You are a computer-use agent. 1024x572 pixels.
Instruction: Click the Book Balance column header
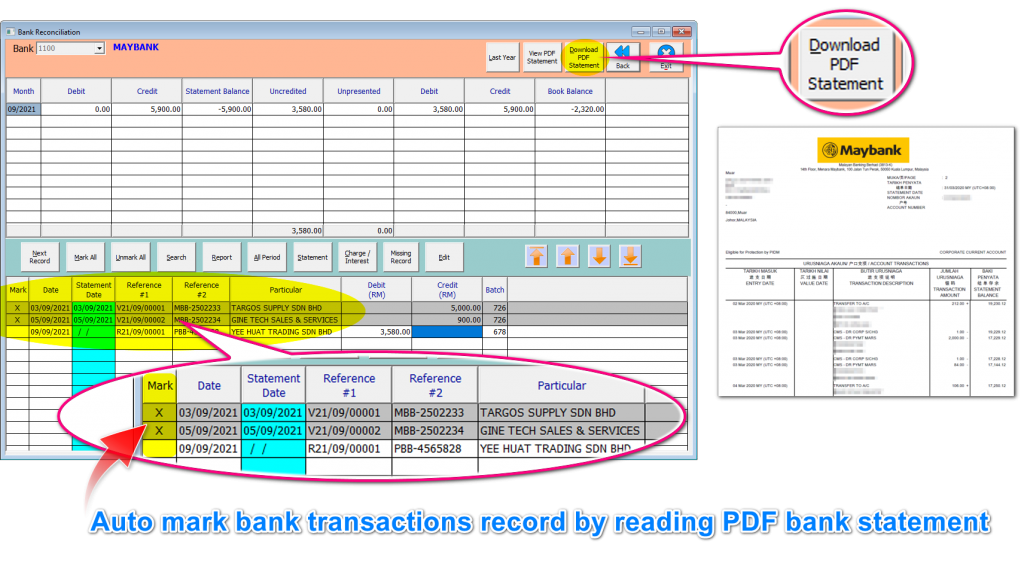(570, 91)
